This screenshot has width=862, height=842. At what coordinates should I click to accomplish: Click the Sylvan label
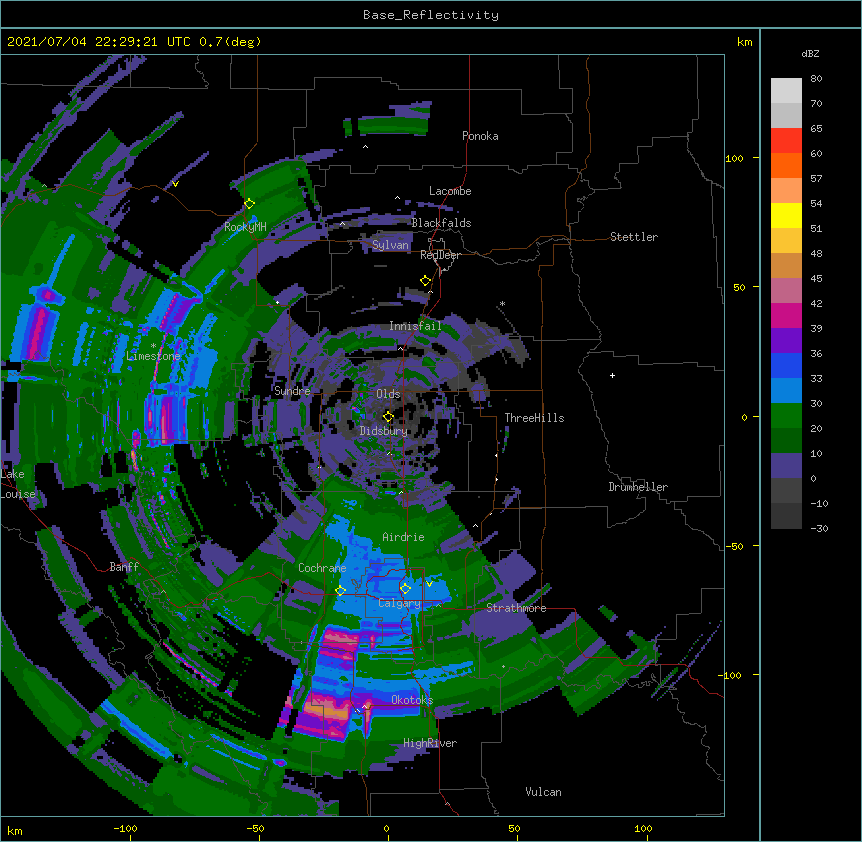click(390, 245)
